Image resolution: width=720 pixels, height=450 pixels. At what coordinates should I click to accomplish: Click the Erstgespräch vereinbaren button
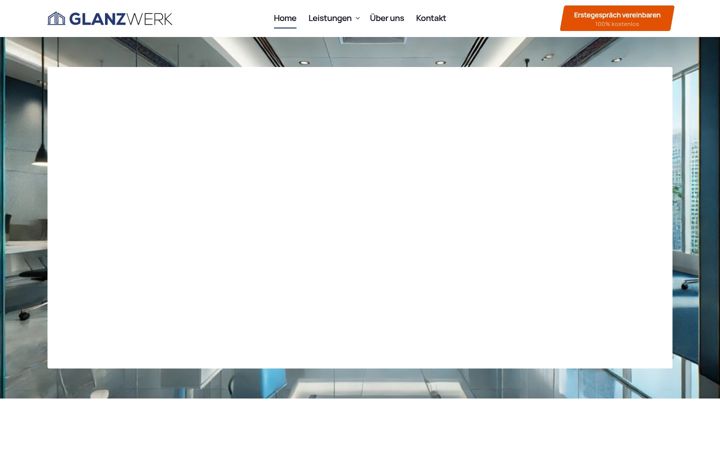(617, 18)
